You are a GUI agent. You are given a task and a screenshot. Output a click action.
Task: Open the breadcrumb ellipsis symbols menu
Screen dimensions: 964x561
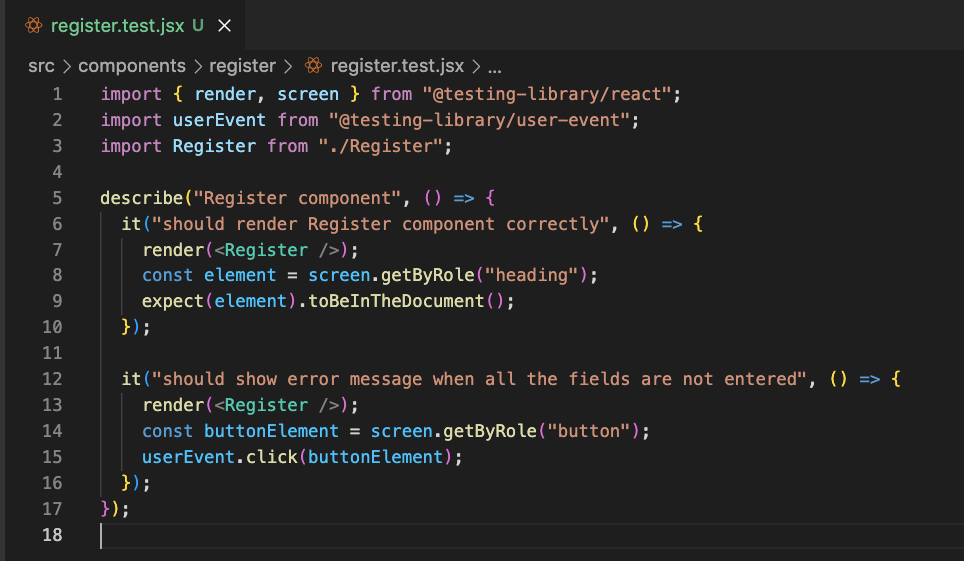point(495,66)
